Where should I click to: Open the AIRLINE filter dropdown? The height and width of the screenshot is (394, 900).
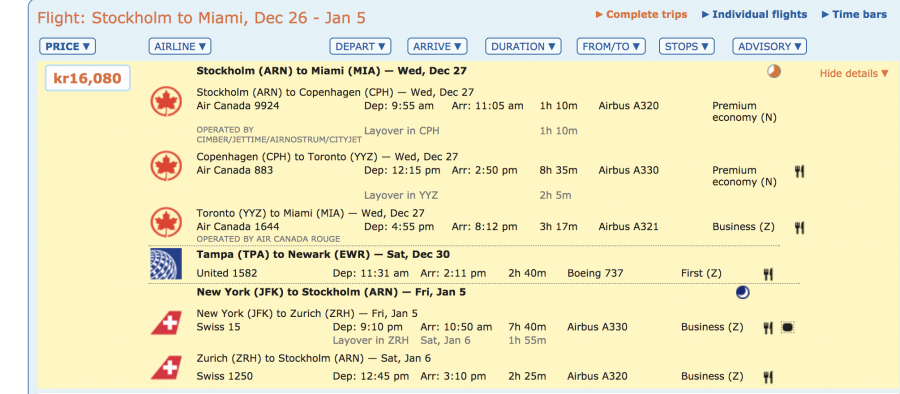click(x=180, y=47)
